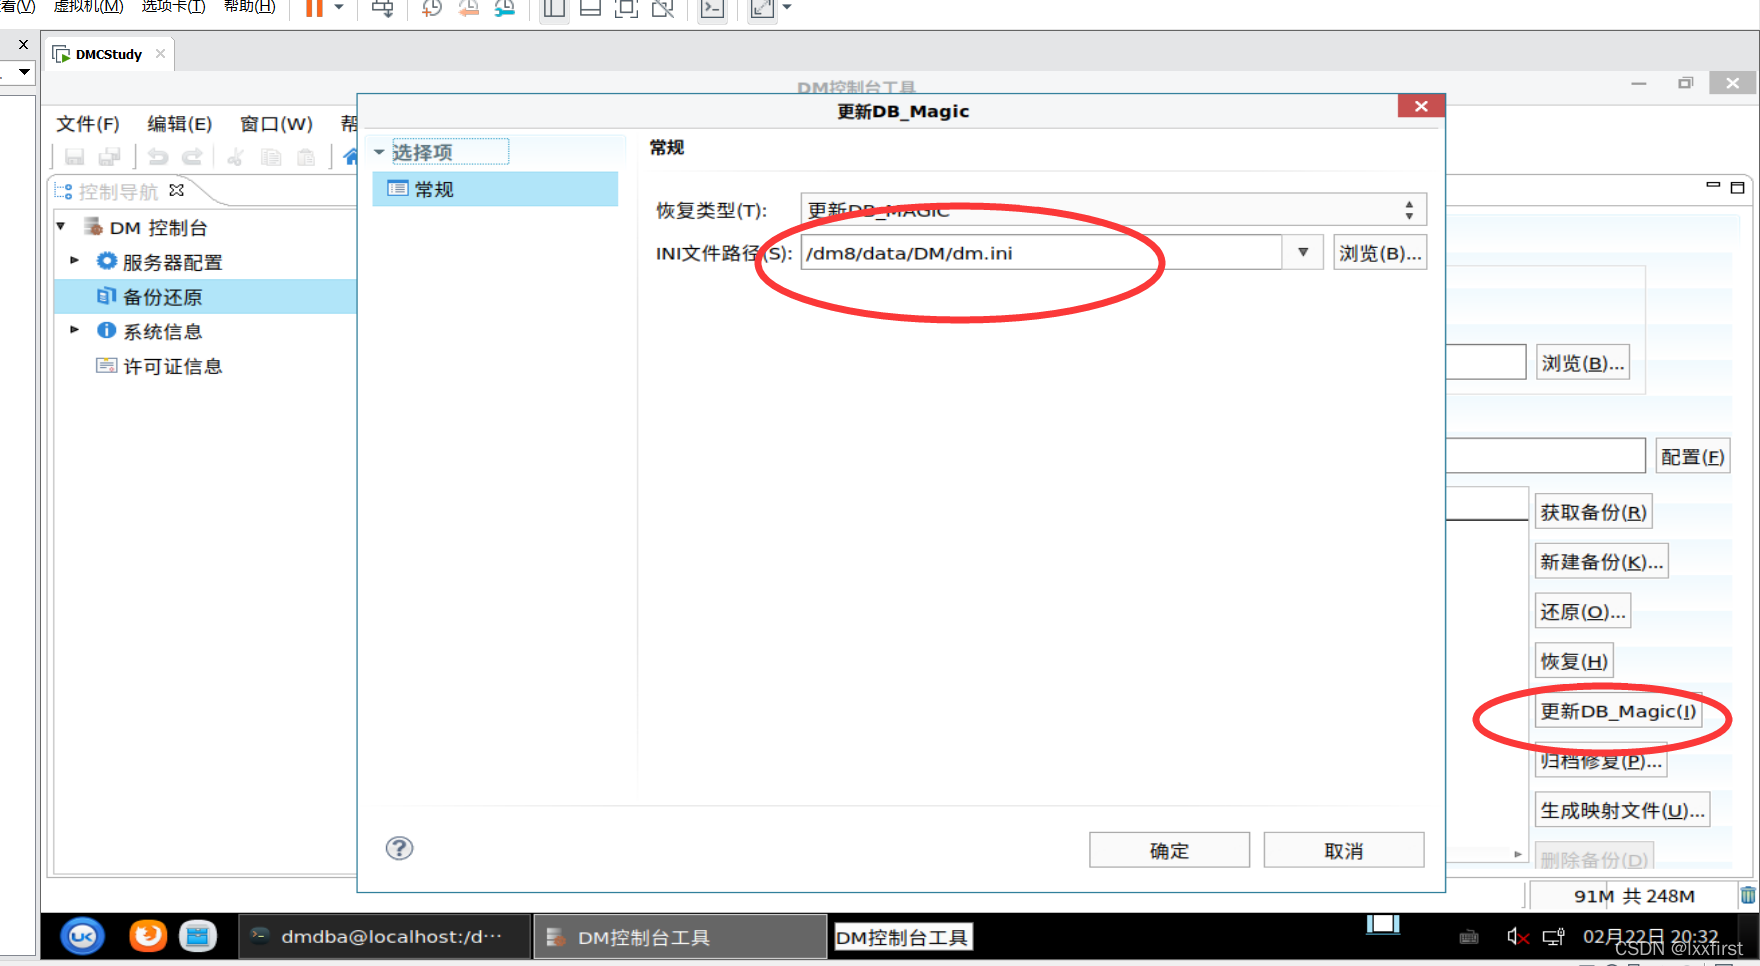Click 浏览(B)... button in the dialog
This screenshot has width=1760, height=966.
click(x=1380, y=253)
